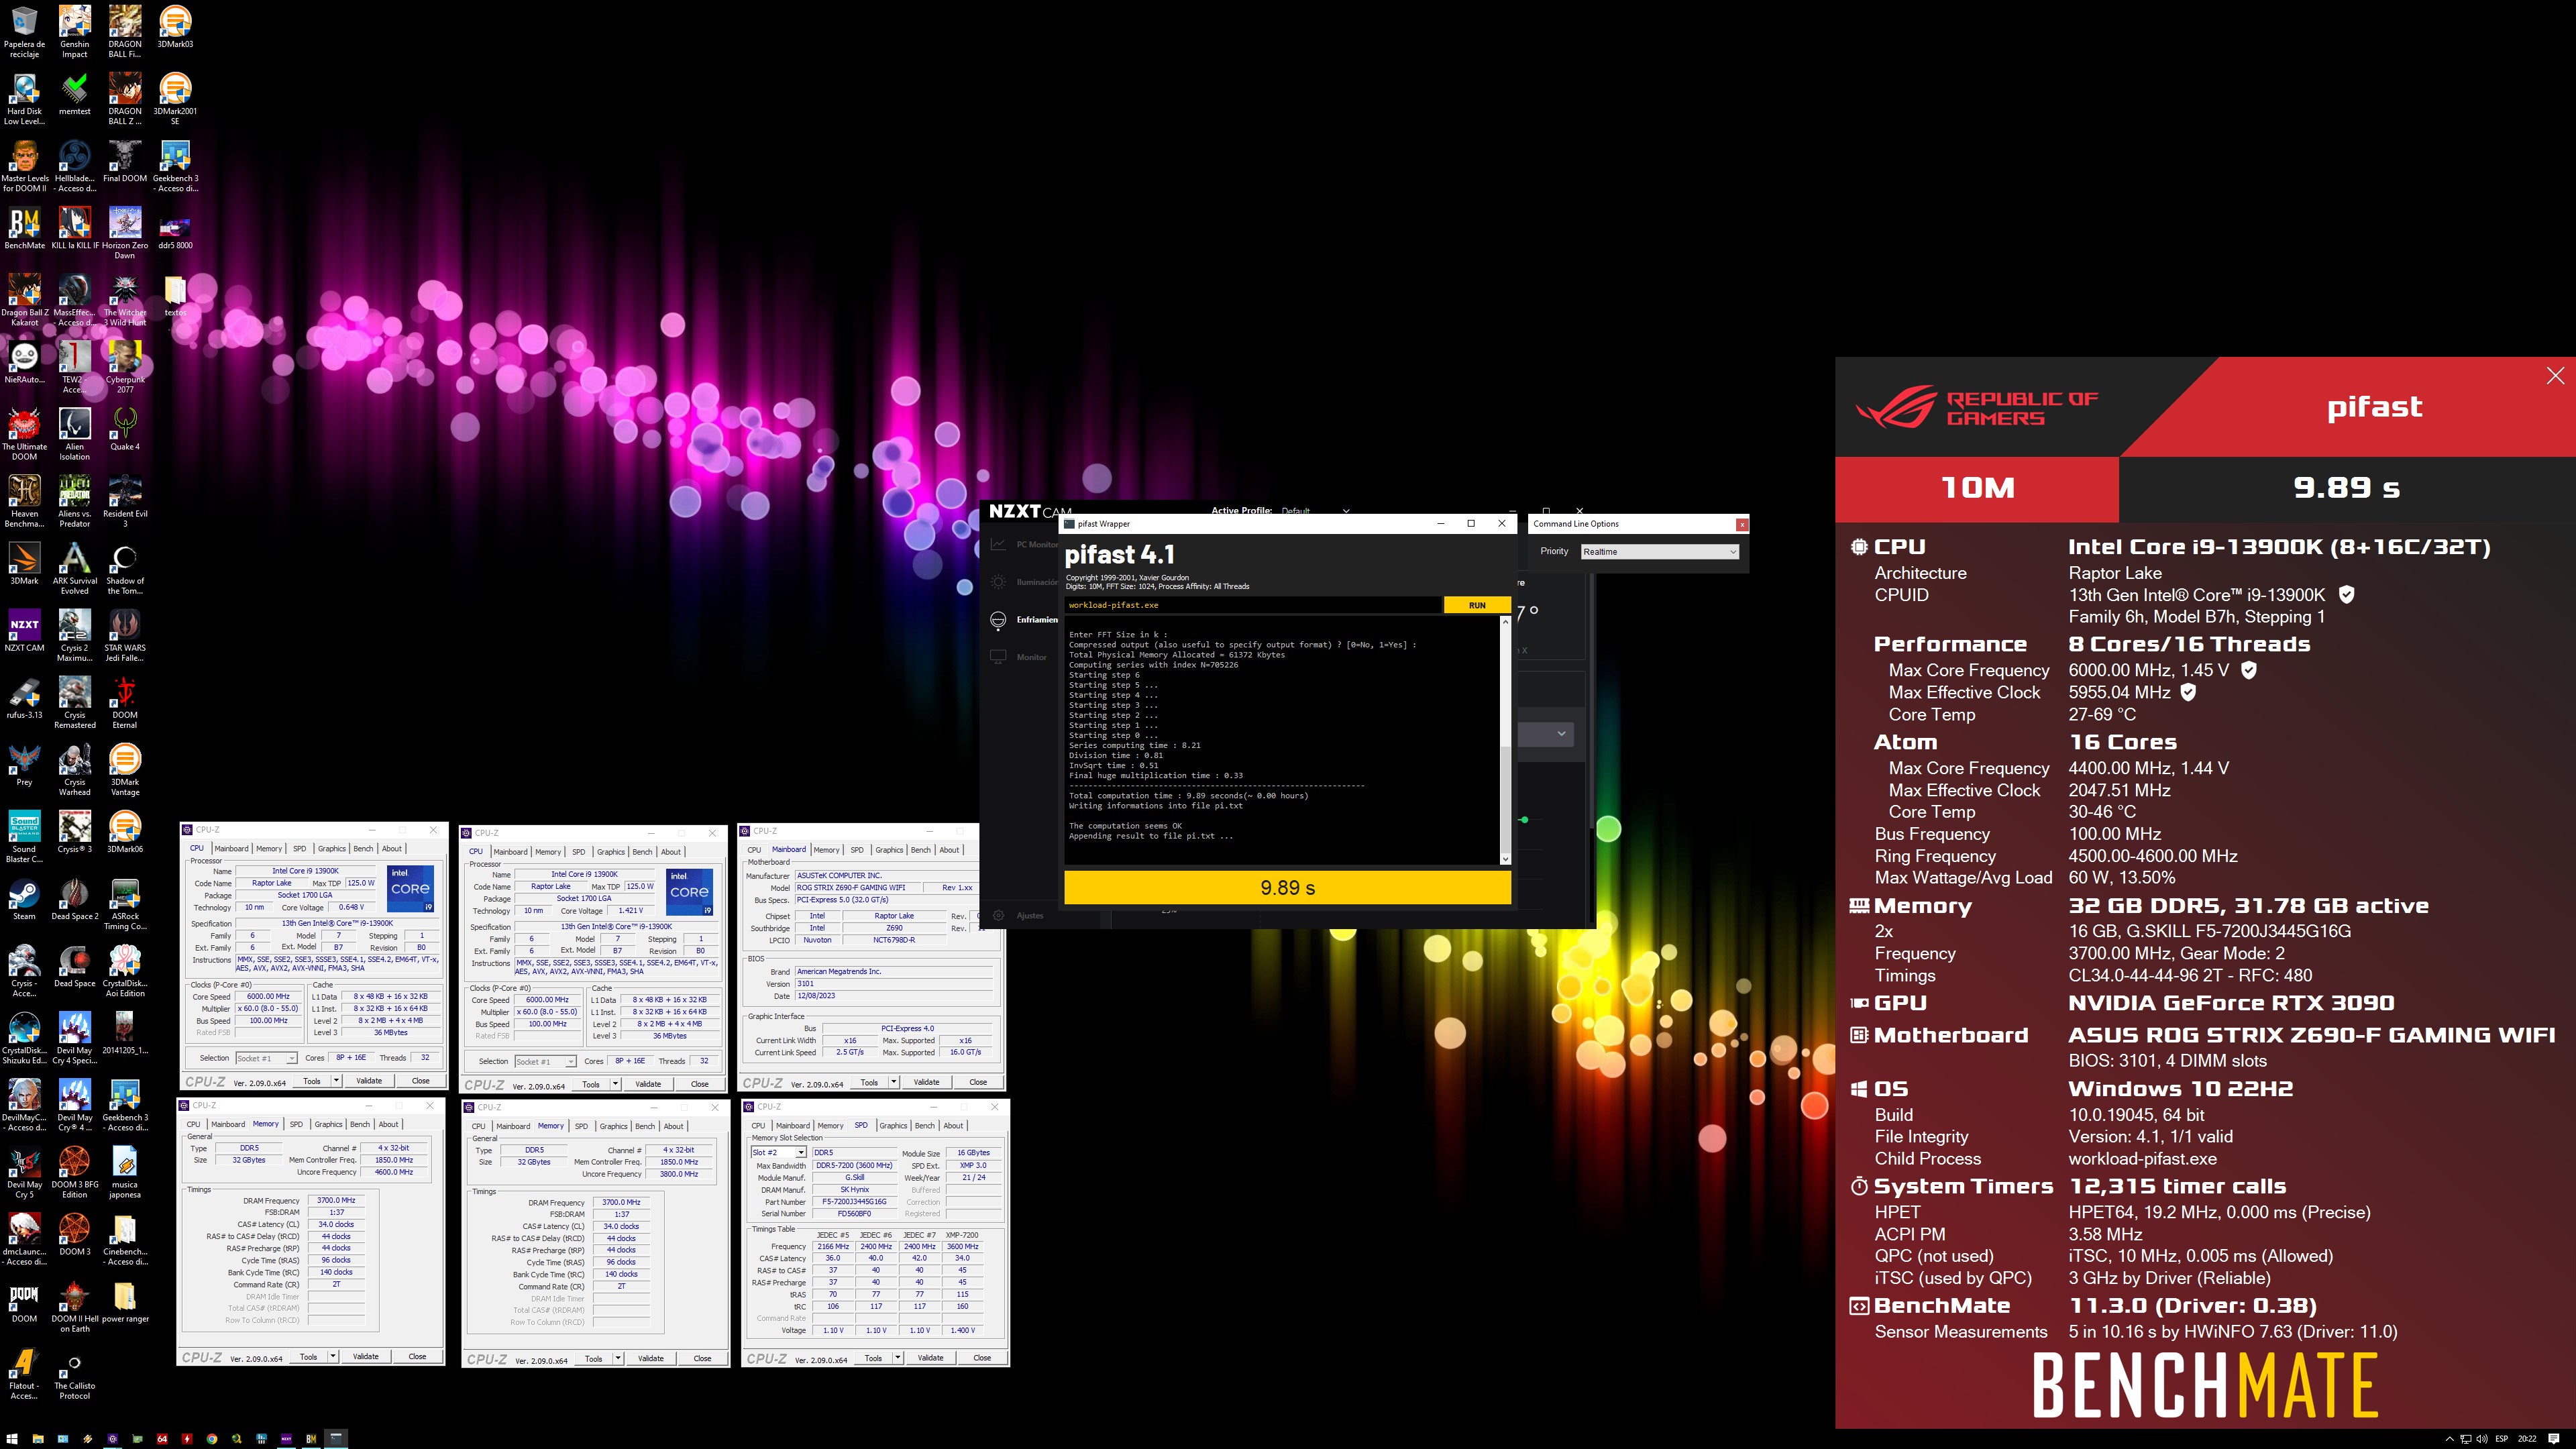Image resolution: width=2576 pixels, height=1449 pixels.
Task: Click the yellow RUN button in pifast
Action: click(1477, 605)
